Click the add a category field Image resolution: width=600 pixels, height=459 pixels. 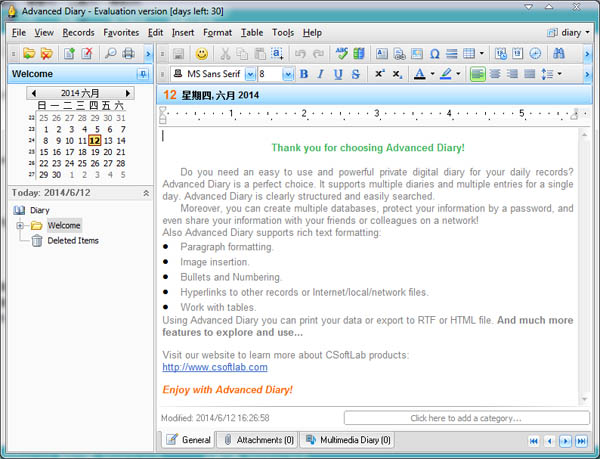point(466,418)
